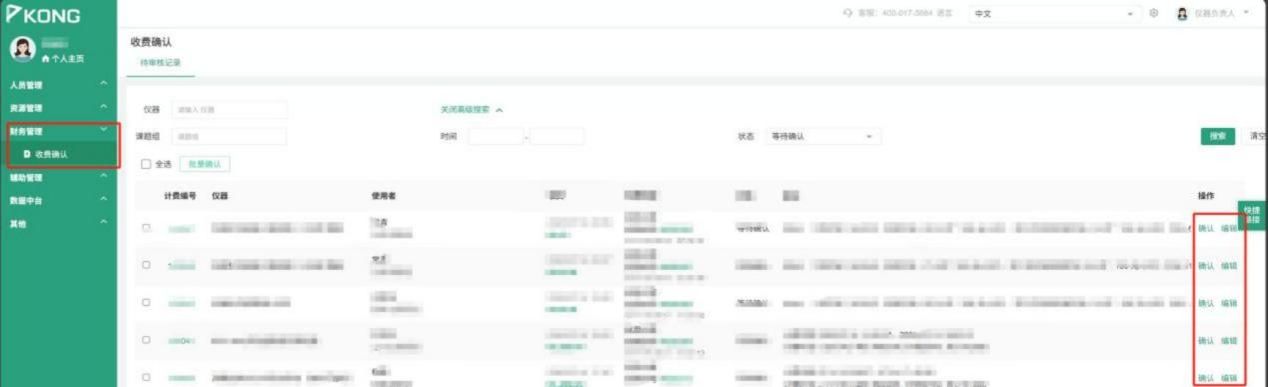1268x387 pixels.
Task: Go to 个人主页 home link
Action: pos(62,59)
